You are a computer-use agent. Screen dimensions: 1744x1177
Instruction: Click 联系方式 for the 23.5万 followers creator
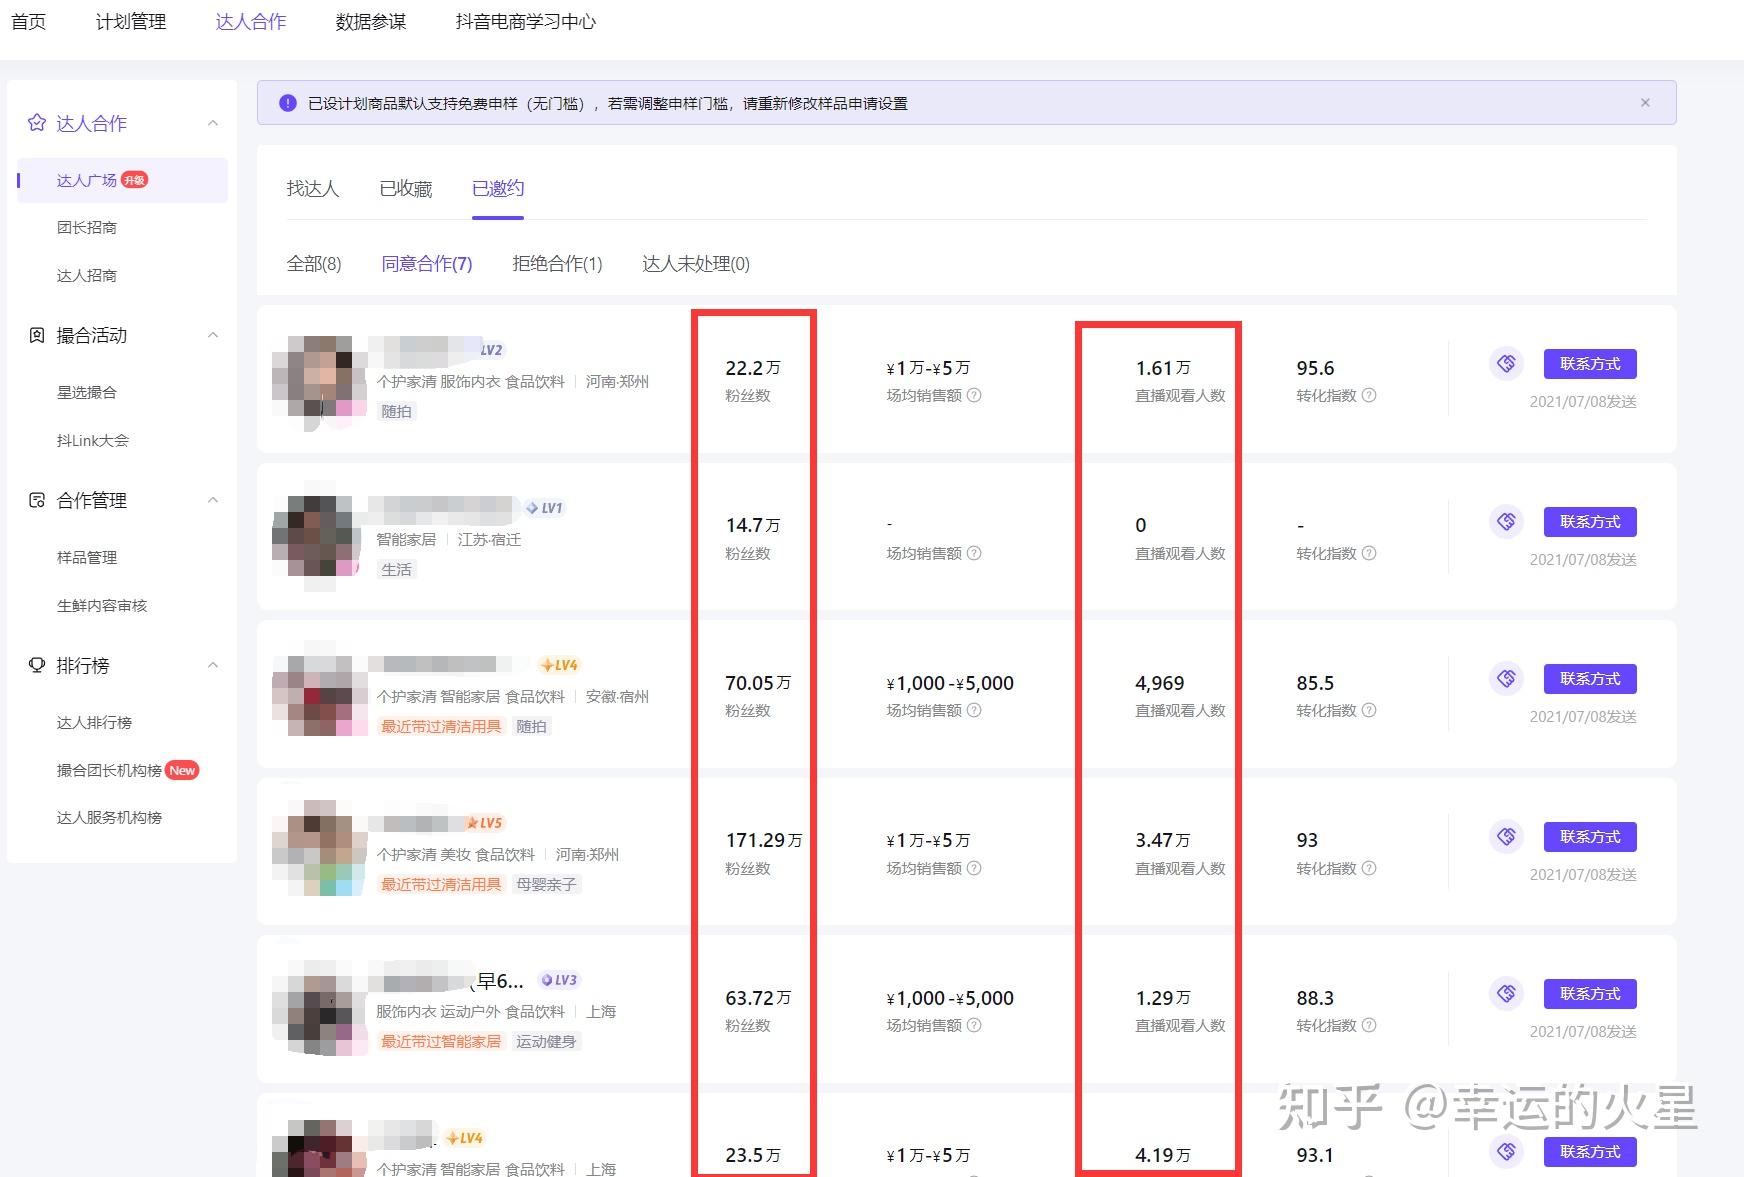click(1590, 1152)
